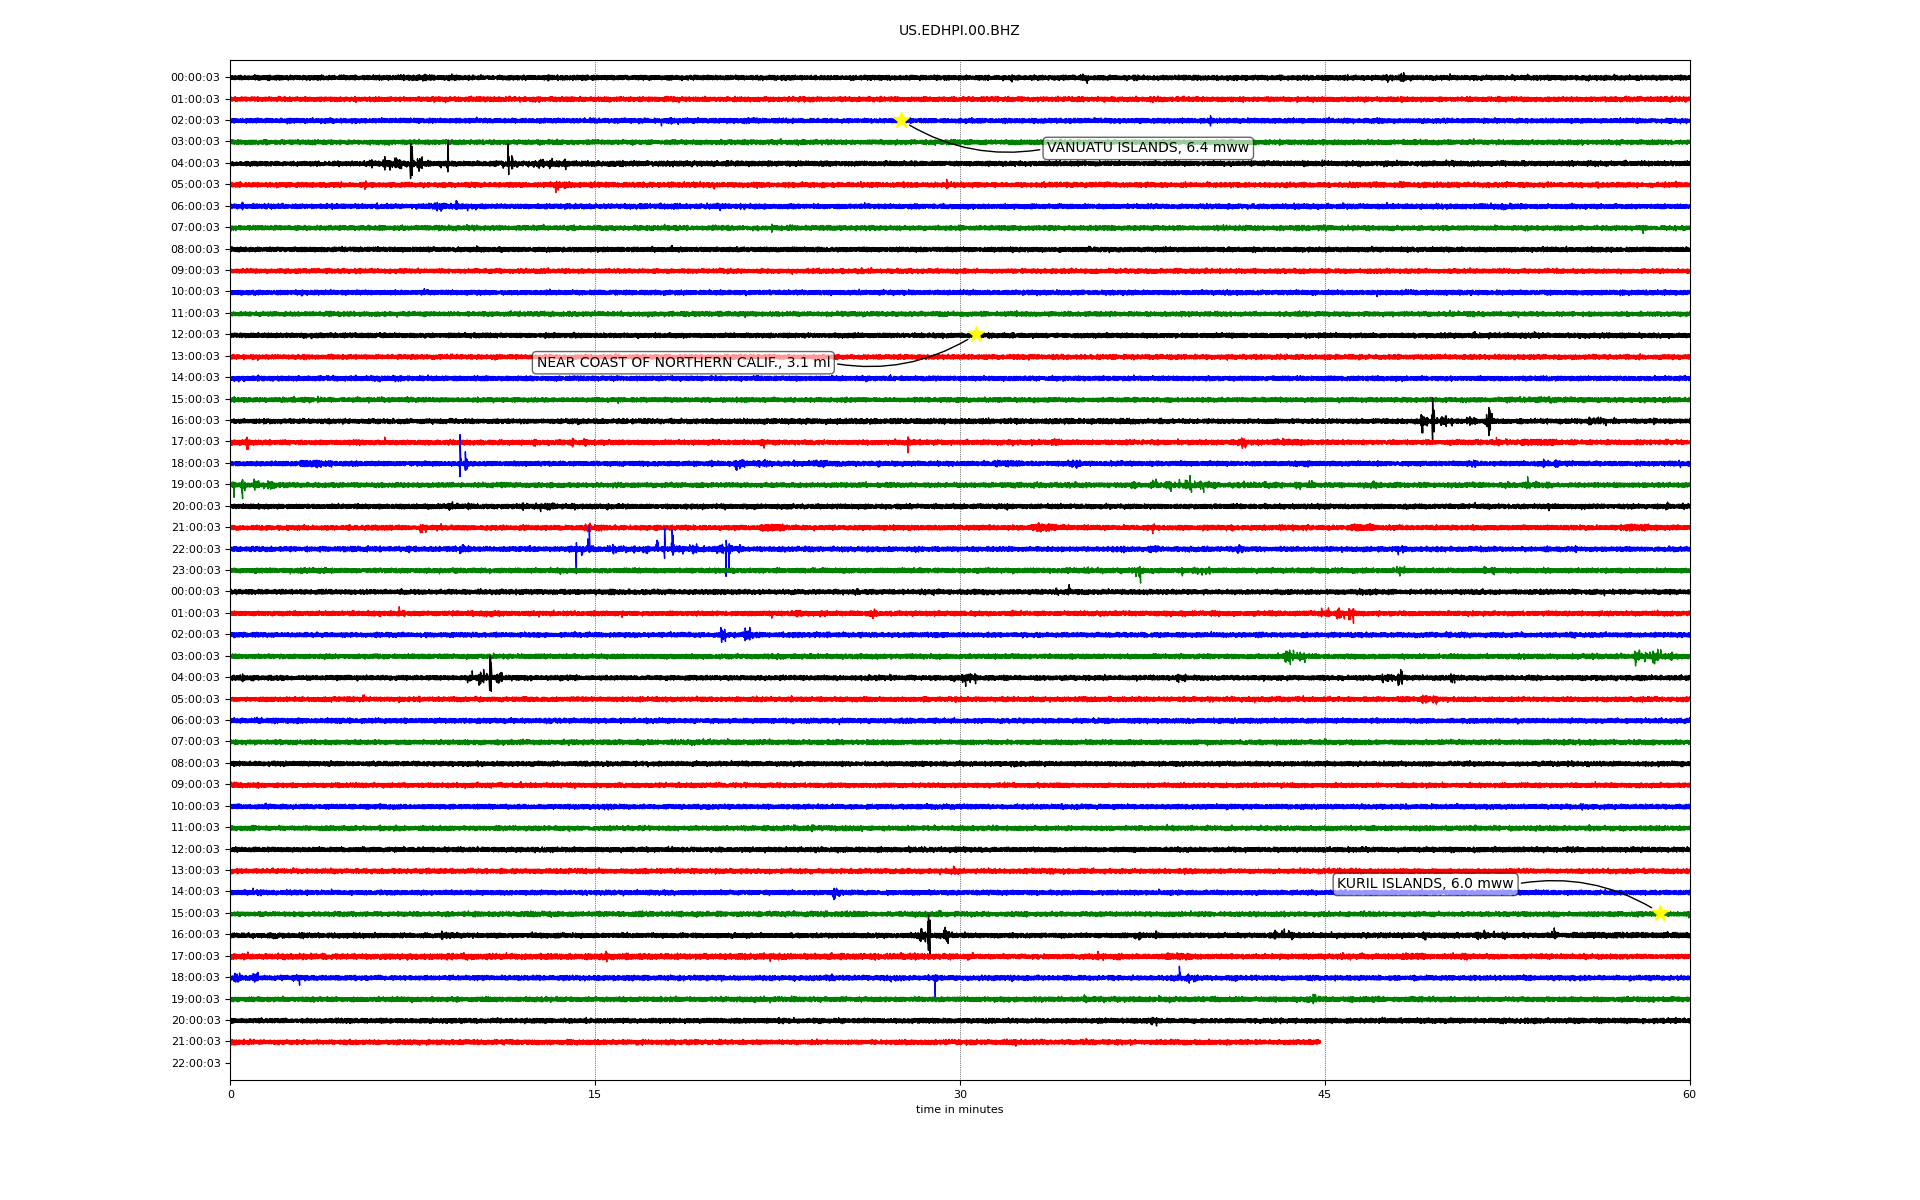Click the 15 minute x-axis tick label

pyautogui.click(x=595, y=1094)
